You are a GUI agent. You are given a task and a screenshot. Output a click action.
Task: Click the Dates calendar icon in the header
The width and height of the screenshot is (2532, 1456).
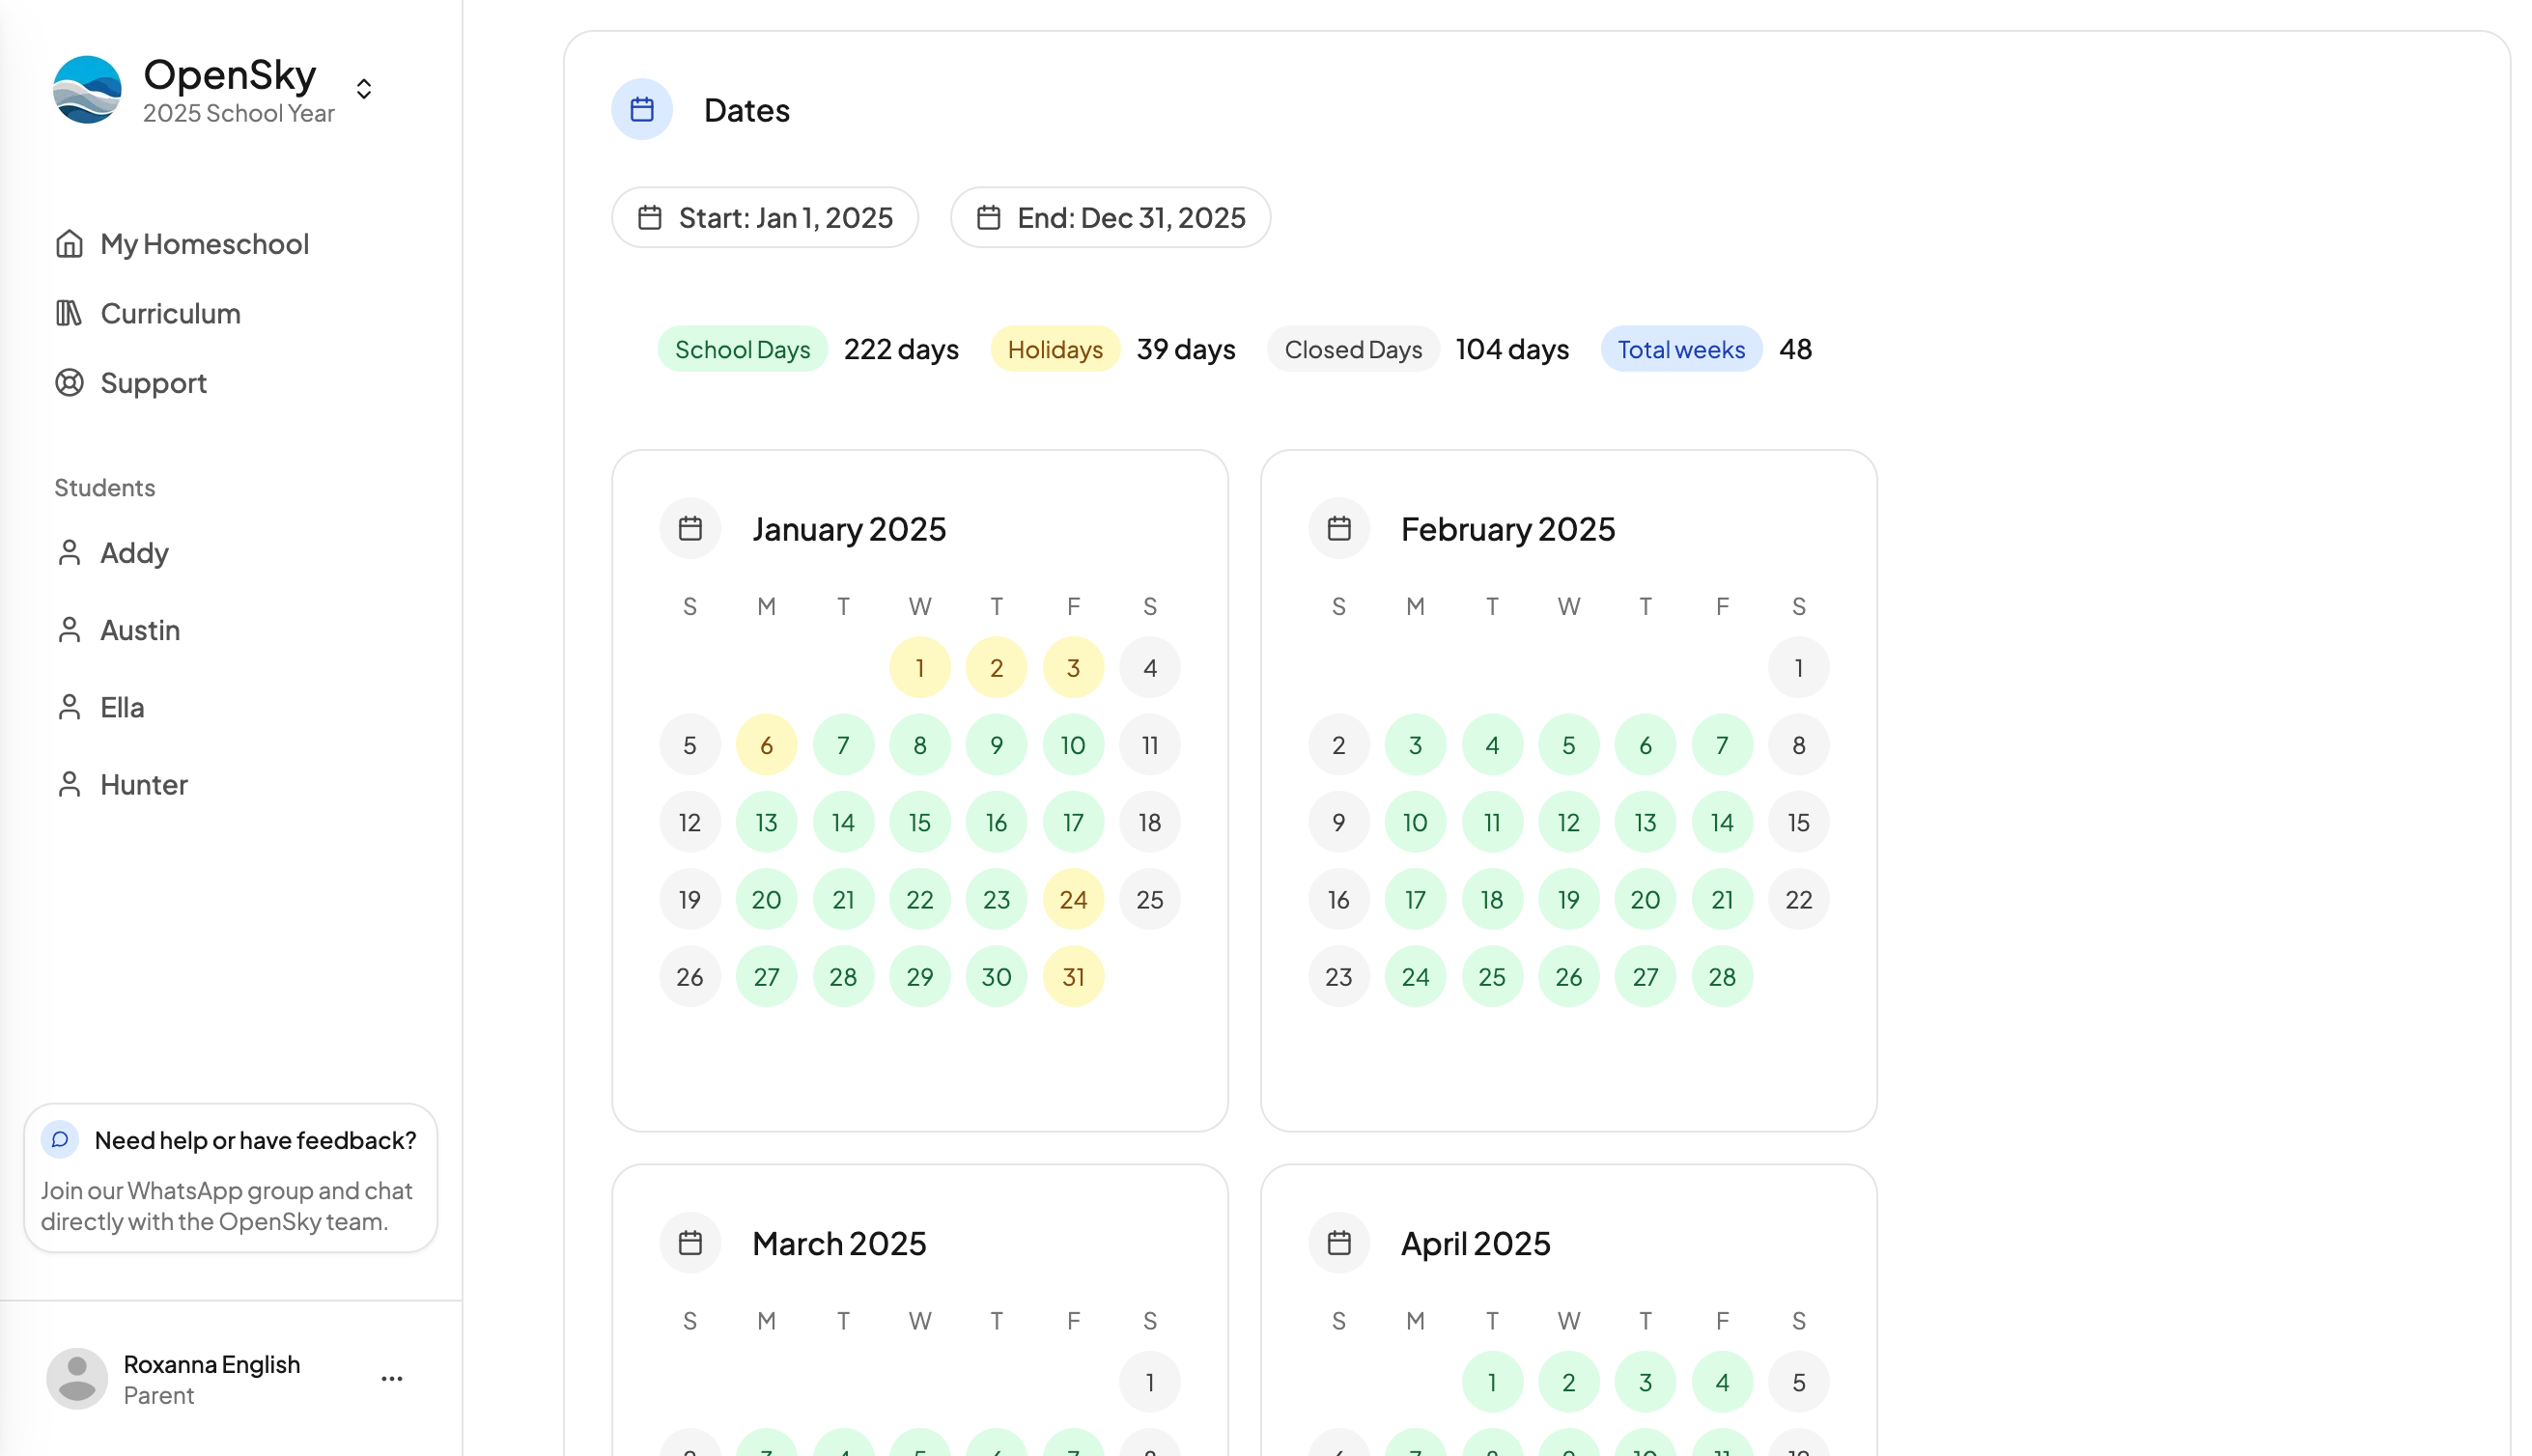[x=641, y=110]
